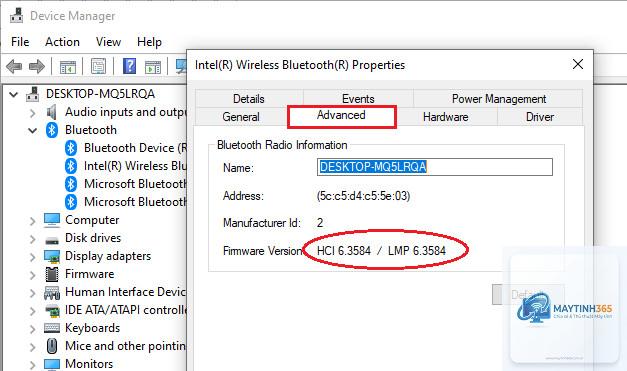627x371 pixels.
Task: Click the Forward arrow in Device Manager toolbar
Action: 37,66
